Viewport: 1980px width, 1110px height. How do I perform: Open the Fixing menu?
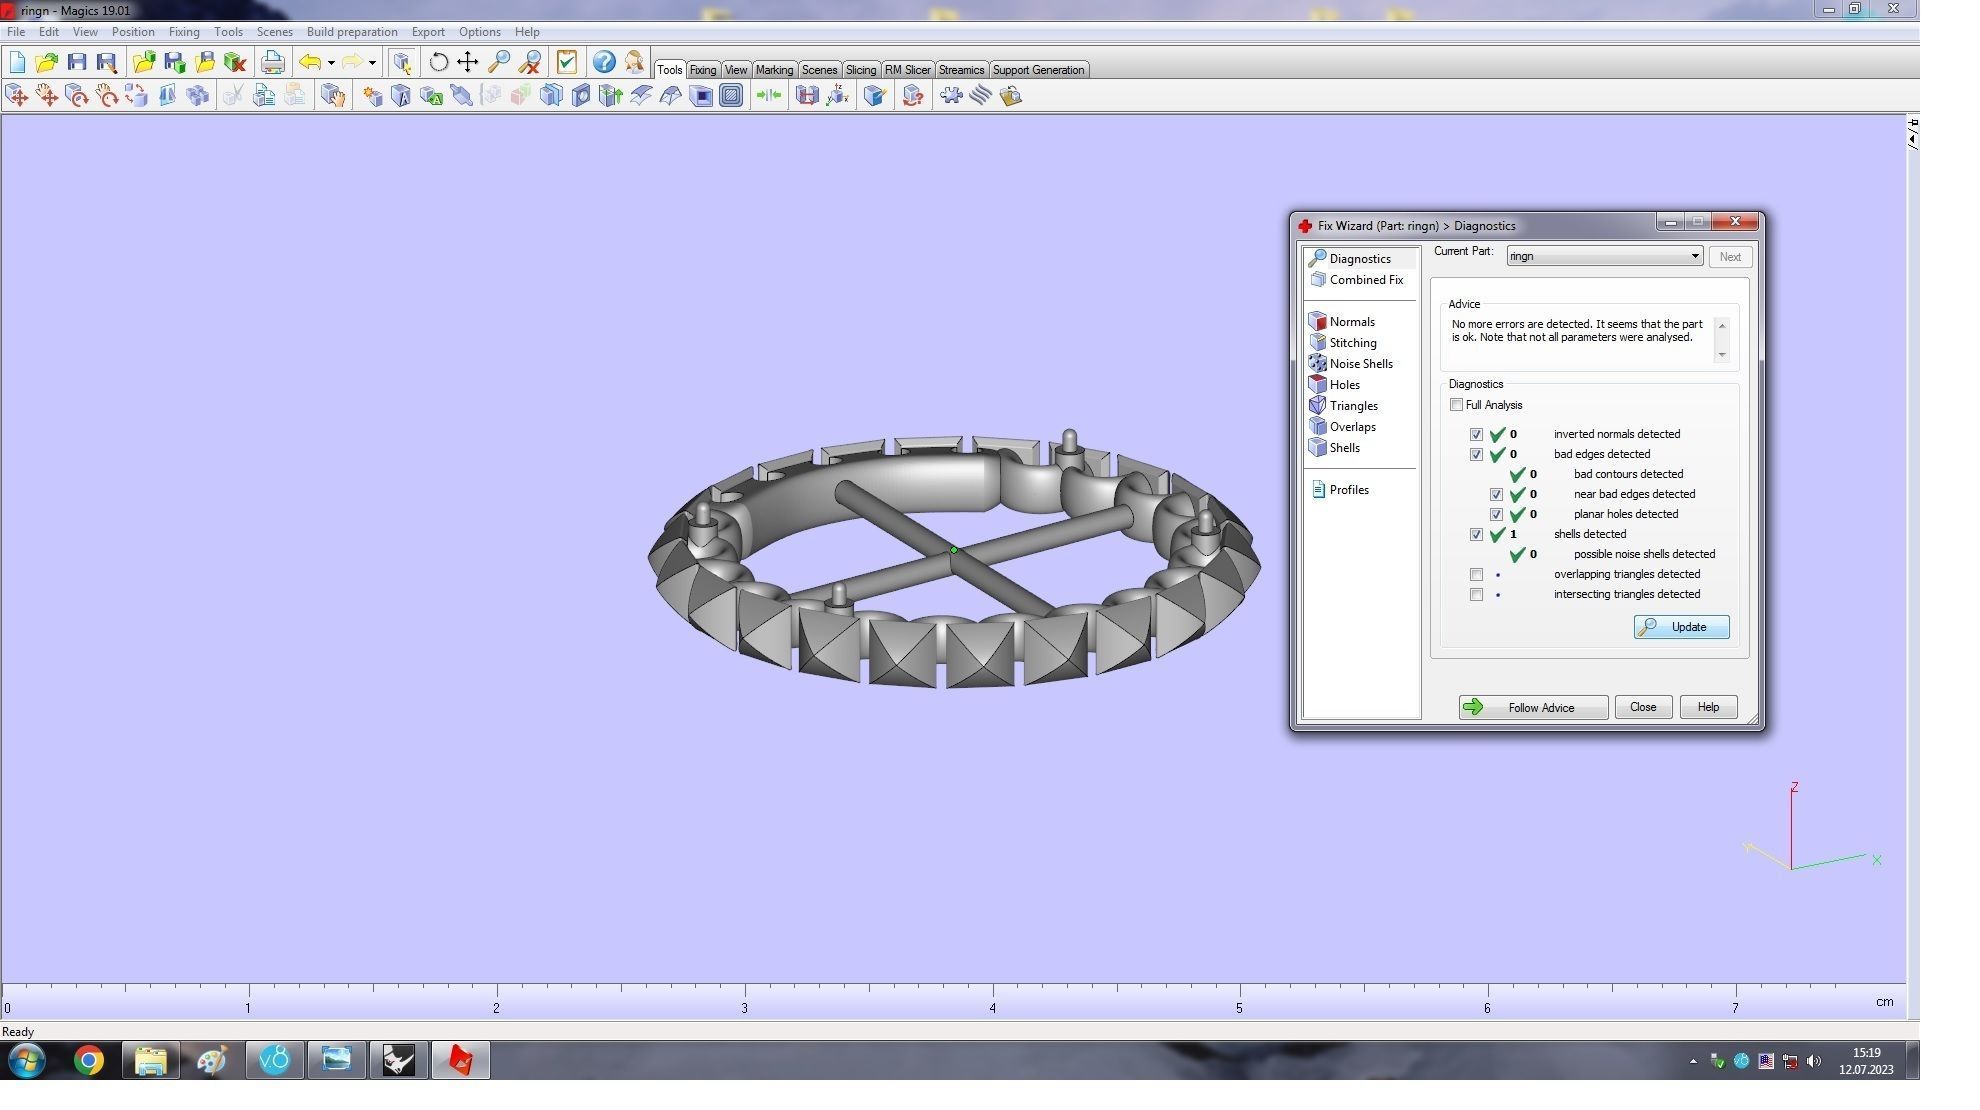click(x=184, y=32)
